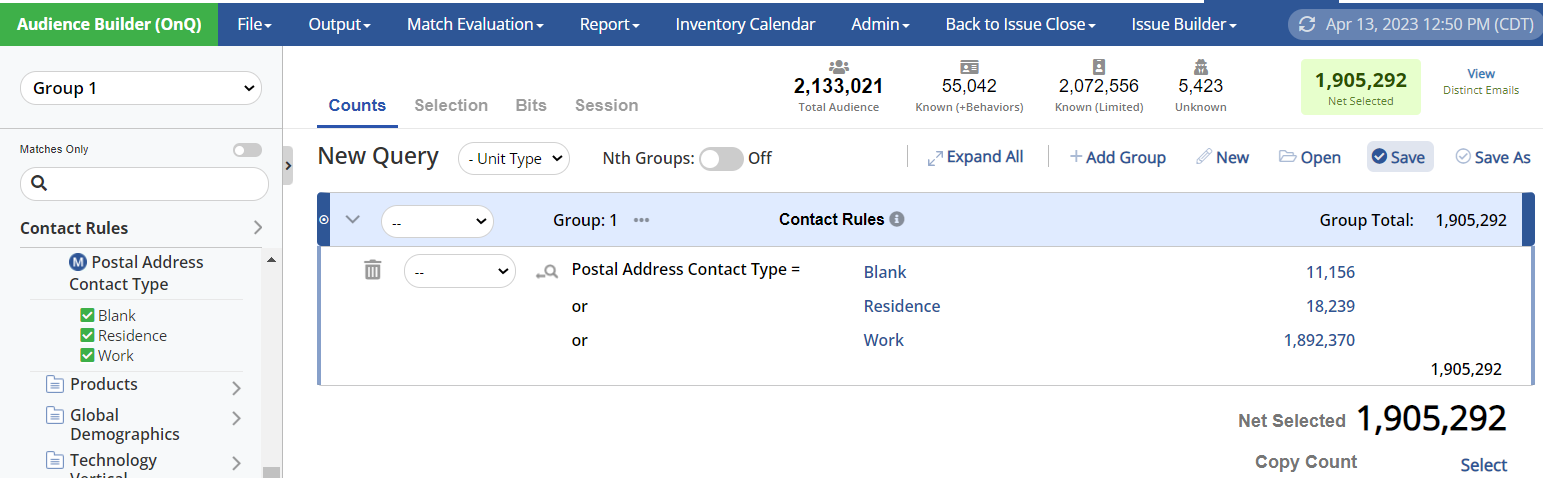Click the Total Audience people icon
Viewport: 1544px width, 485px height.
[x=838, y=67]
